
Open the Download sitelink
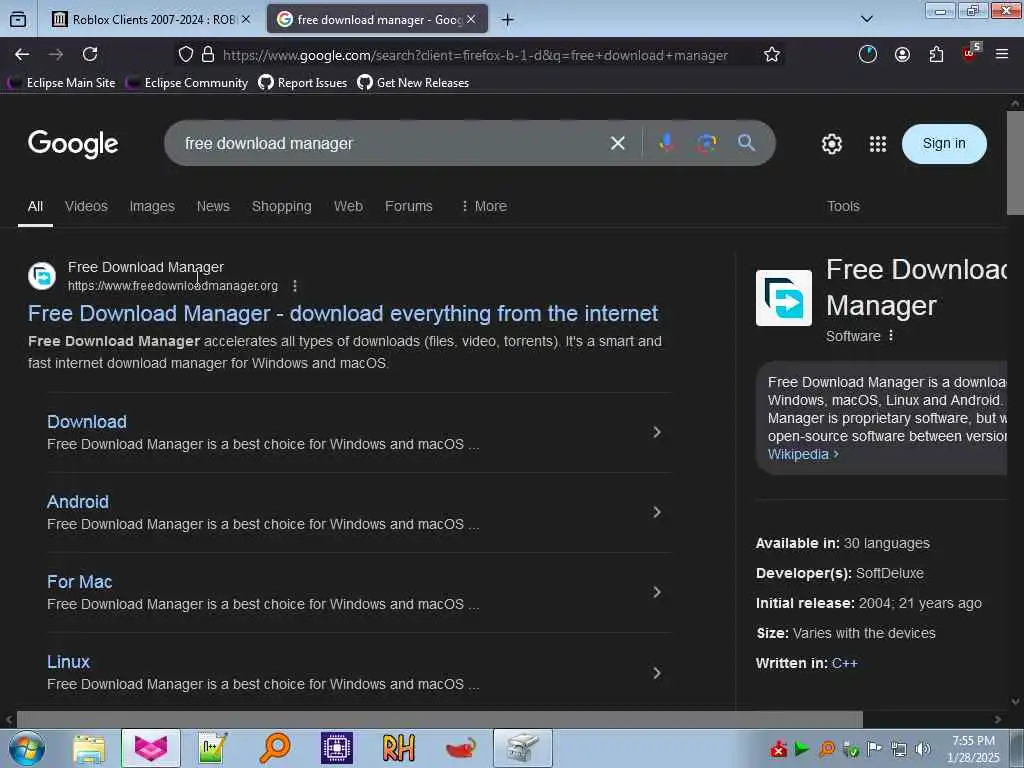pos(87,422)
